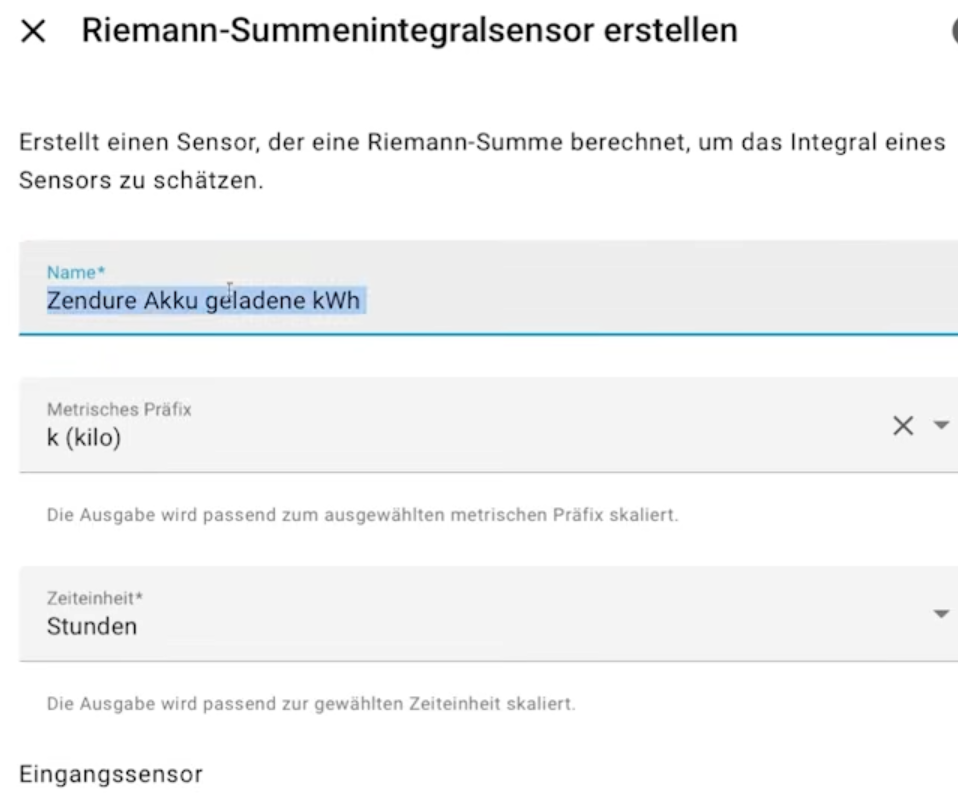958x802 pixels.
Task: Close the Riemann-Summenintegralsensor dialog
Action: [x=33, y=31]
